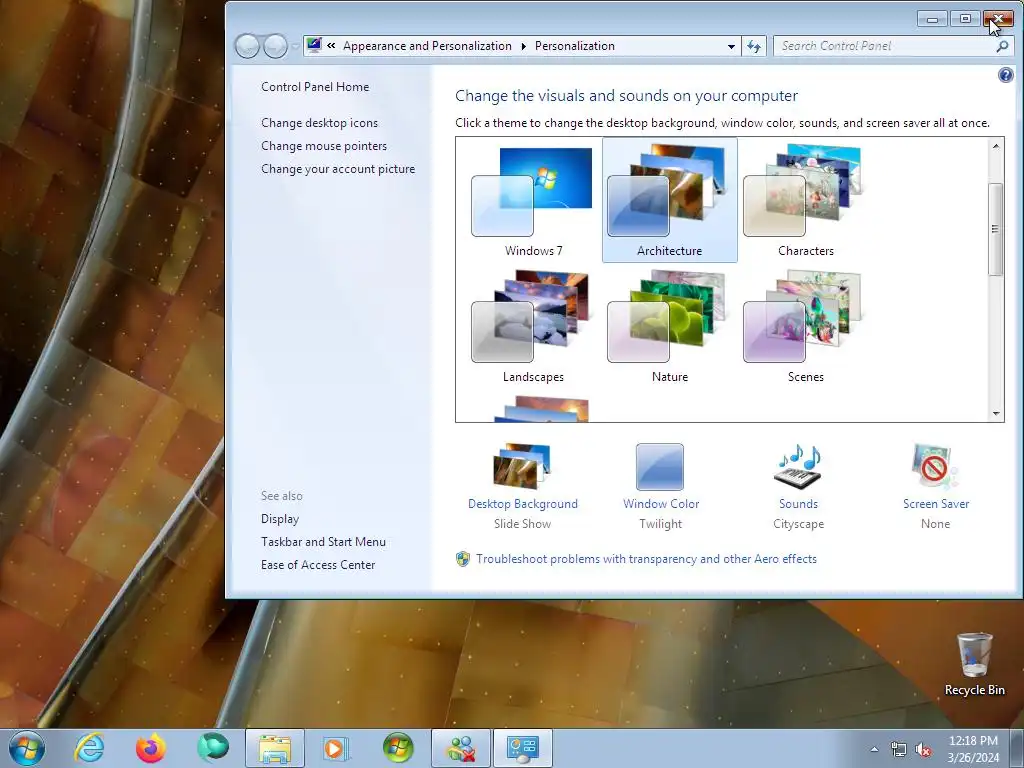Select the Architecture theme

click(669, 200)
